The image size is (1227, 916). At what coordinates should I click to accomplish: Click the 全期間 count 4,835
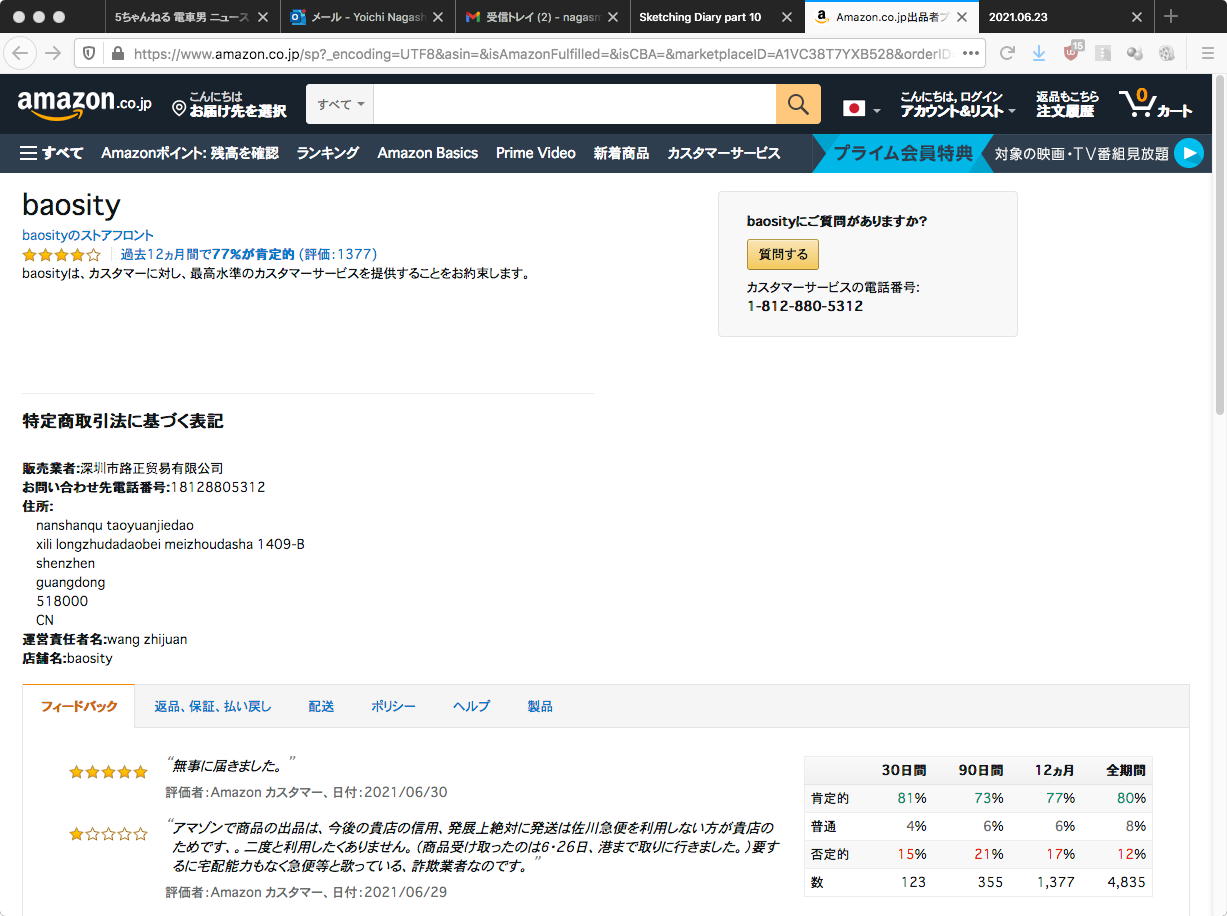click(x=1126, y=882)
